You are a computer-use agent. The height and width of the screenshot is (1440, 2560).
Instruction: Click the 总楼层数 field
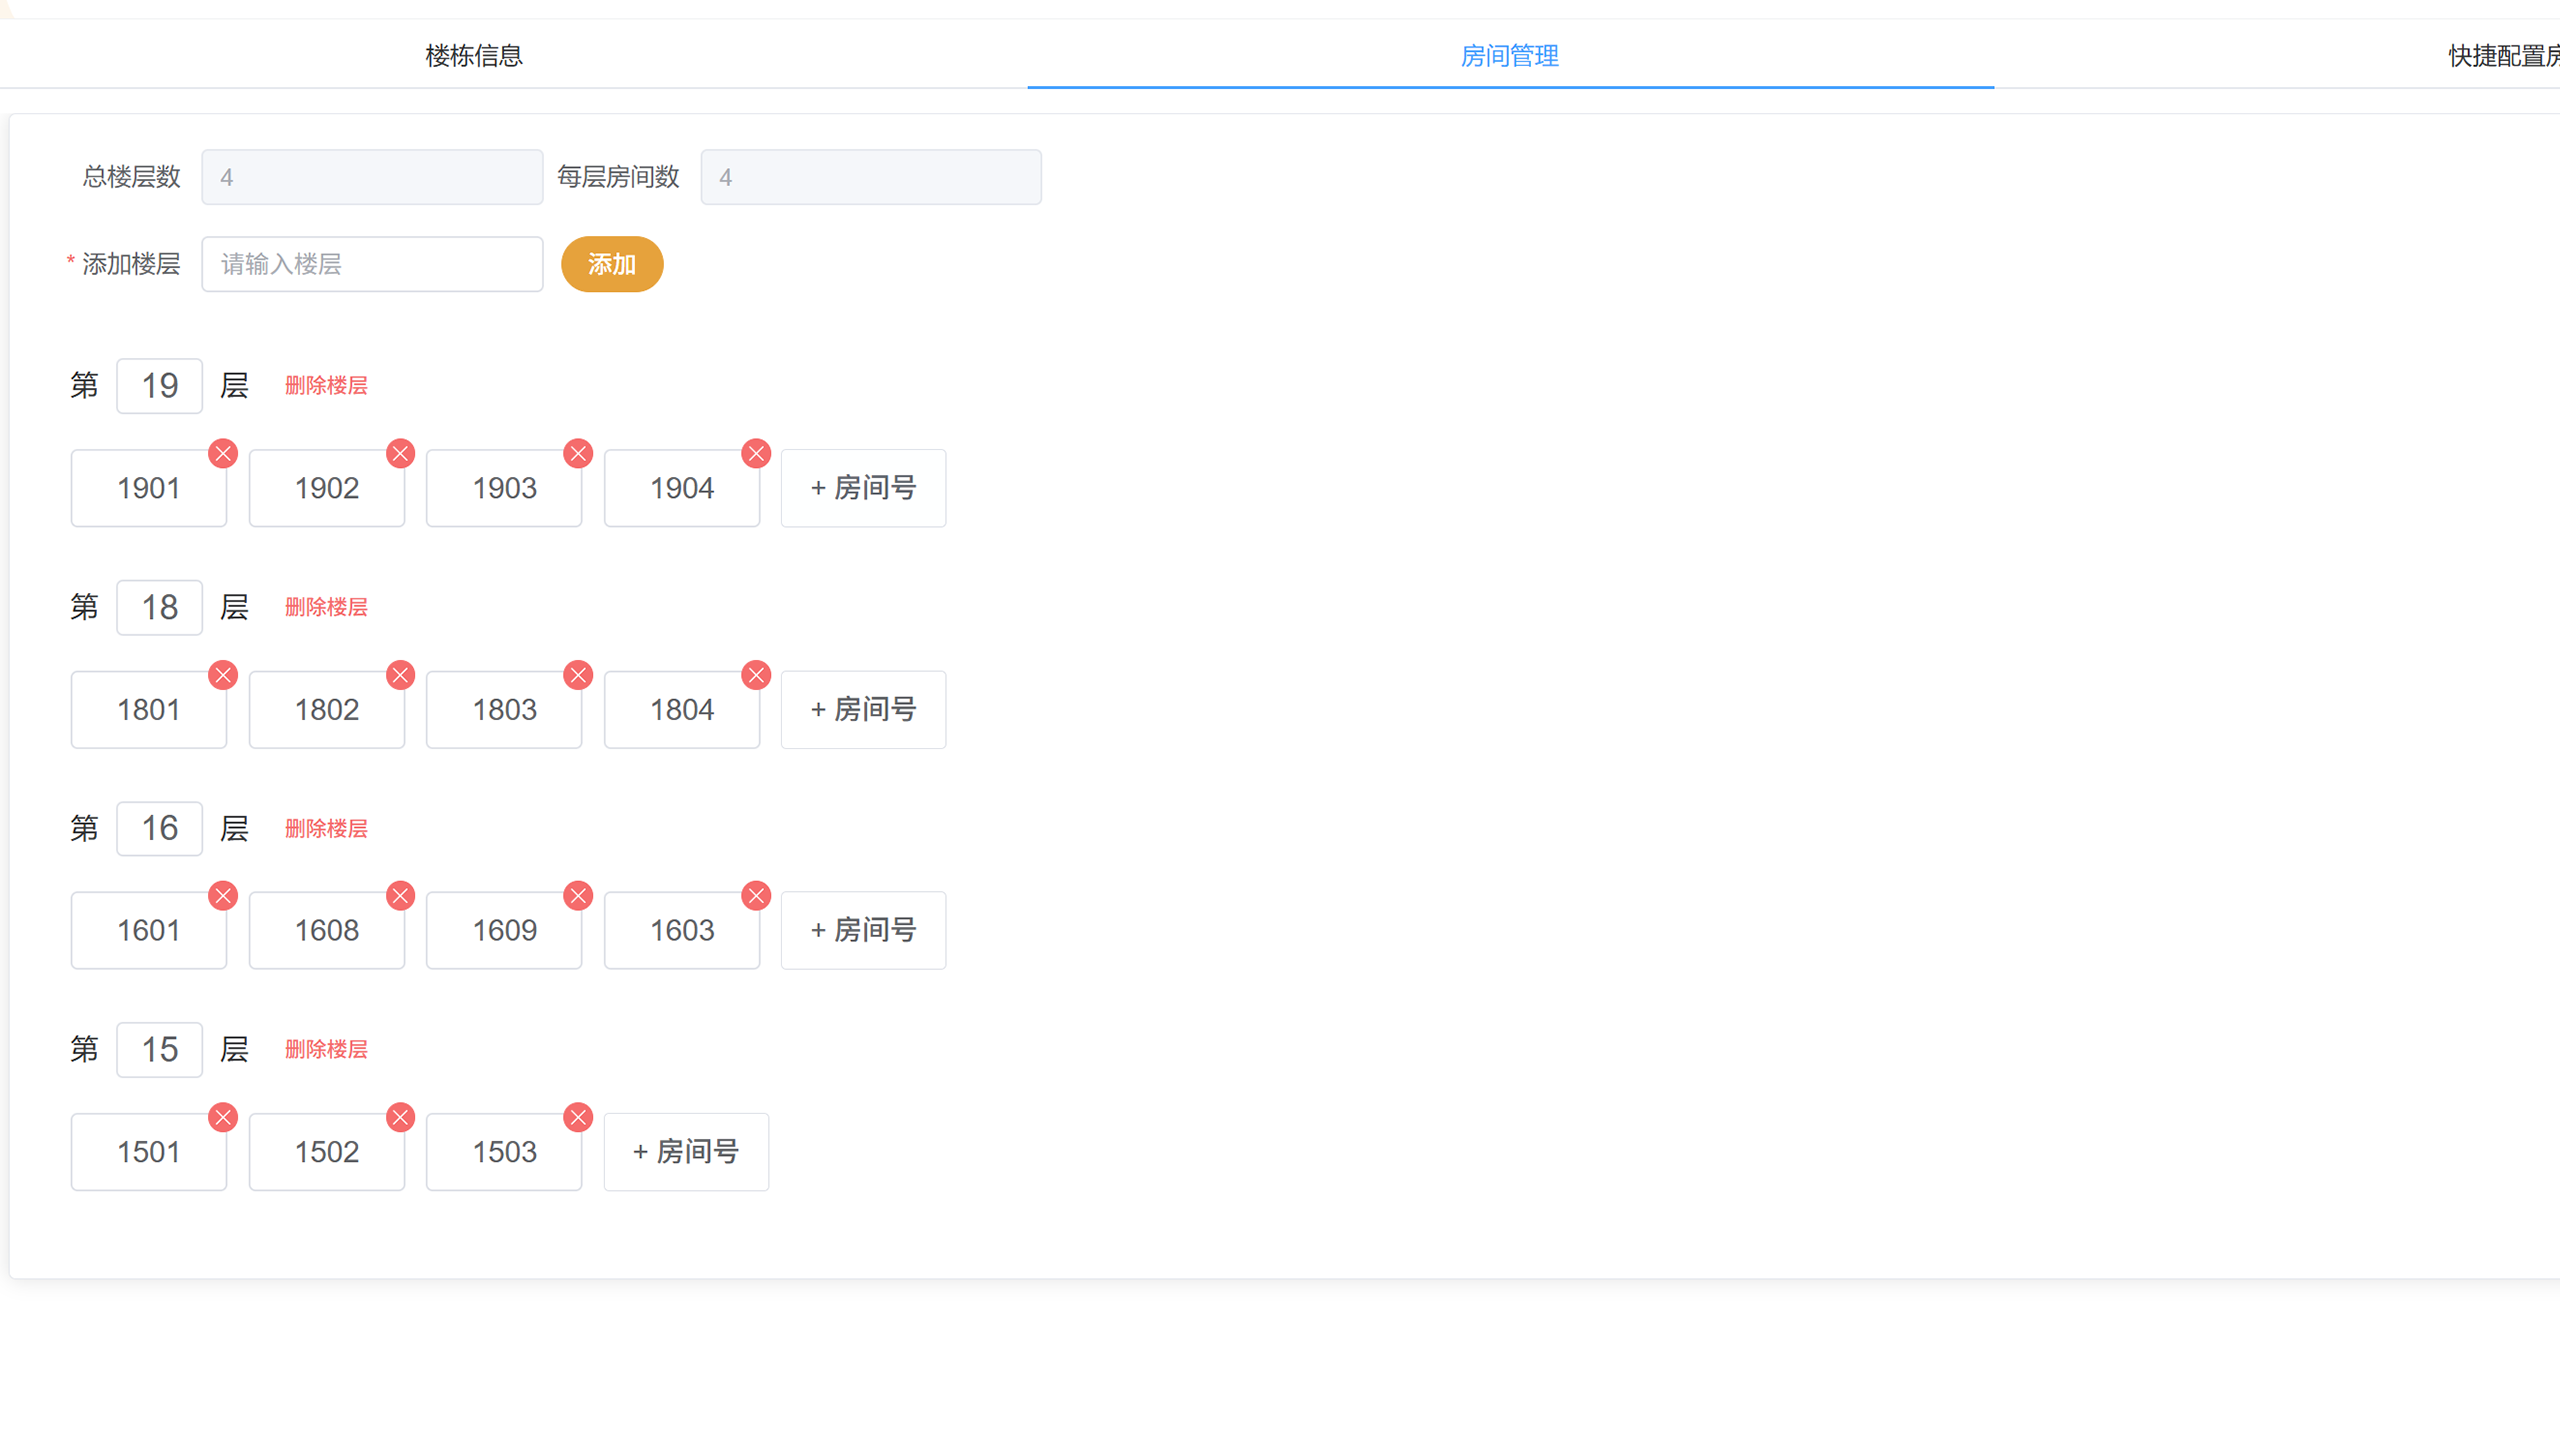pos(372,177)
